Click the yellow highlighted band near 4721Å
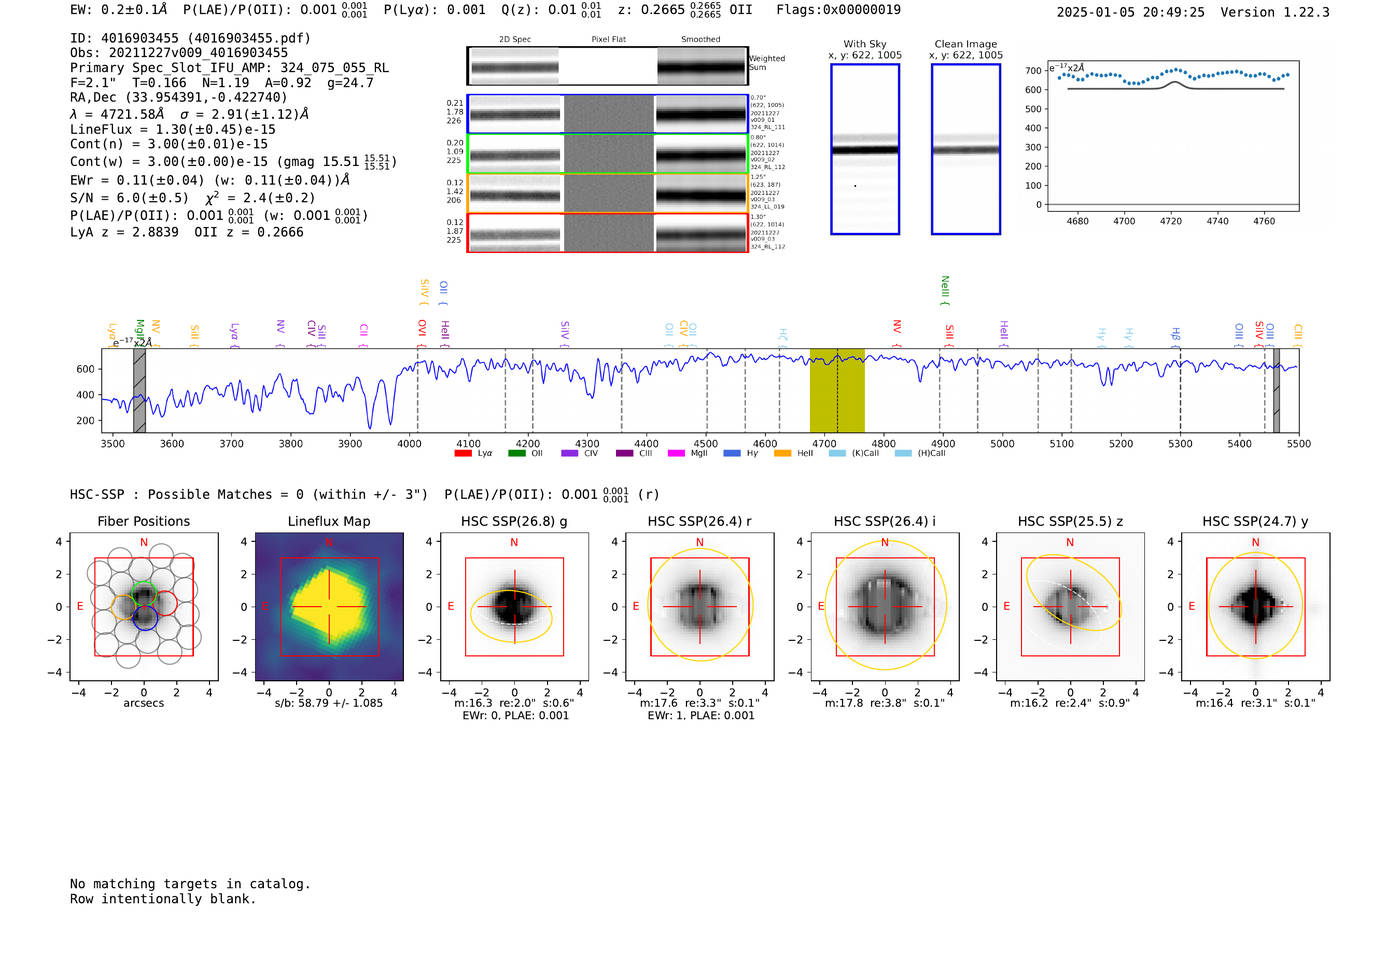Image resolution: width=1400 pixels, height=953 pixels. click(x=837, y=391)
